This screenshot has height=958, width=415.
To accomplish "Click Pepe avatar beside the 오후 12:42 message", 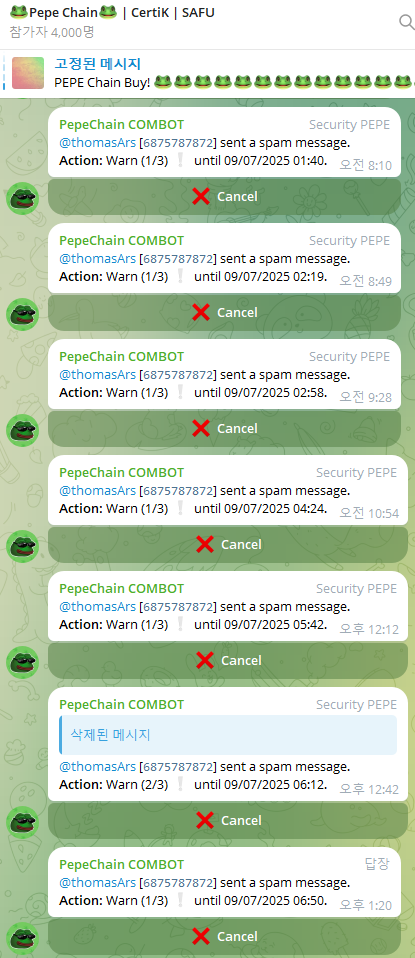I will pyautogui.click(x=23, y=823).
